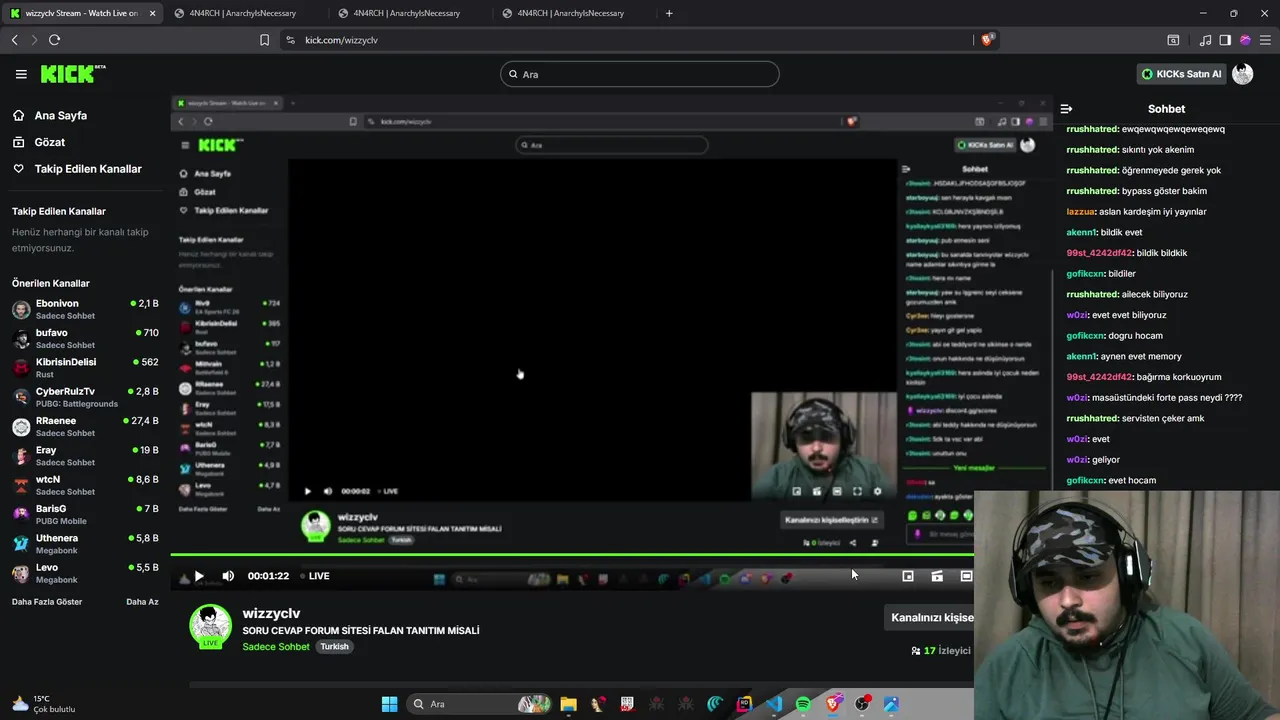Open recommended channel Ebonivon
This screenshot has width=1280, height=720.
85,309
